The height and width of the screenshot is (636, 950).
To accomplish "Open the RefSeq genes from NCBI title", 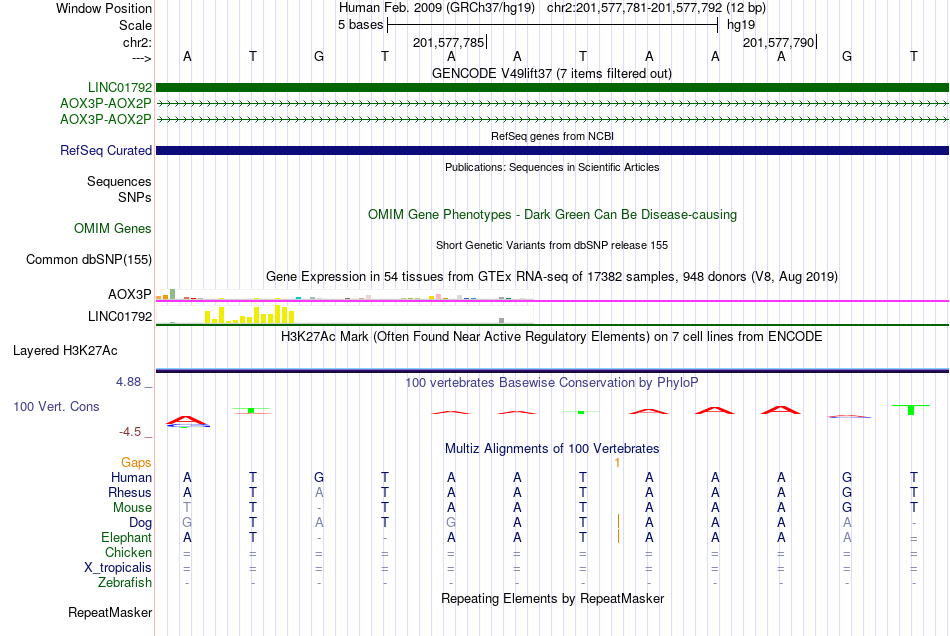I will pos(552,136).
